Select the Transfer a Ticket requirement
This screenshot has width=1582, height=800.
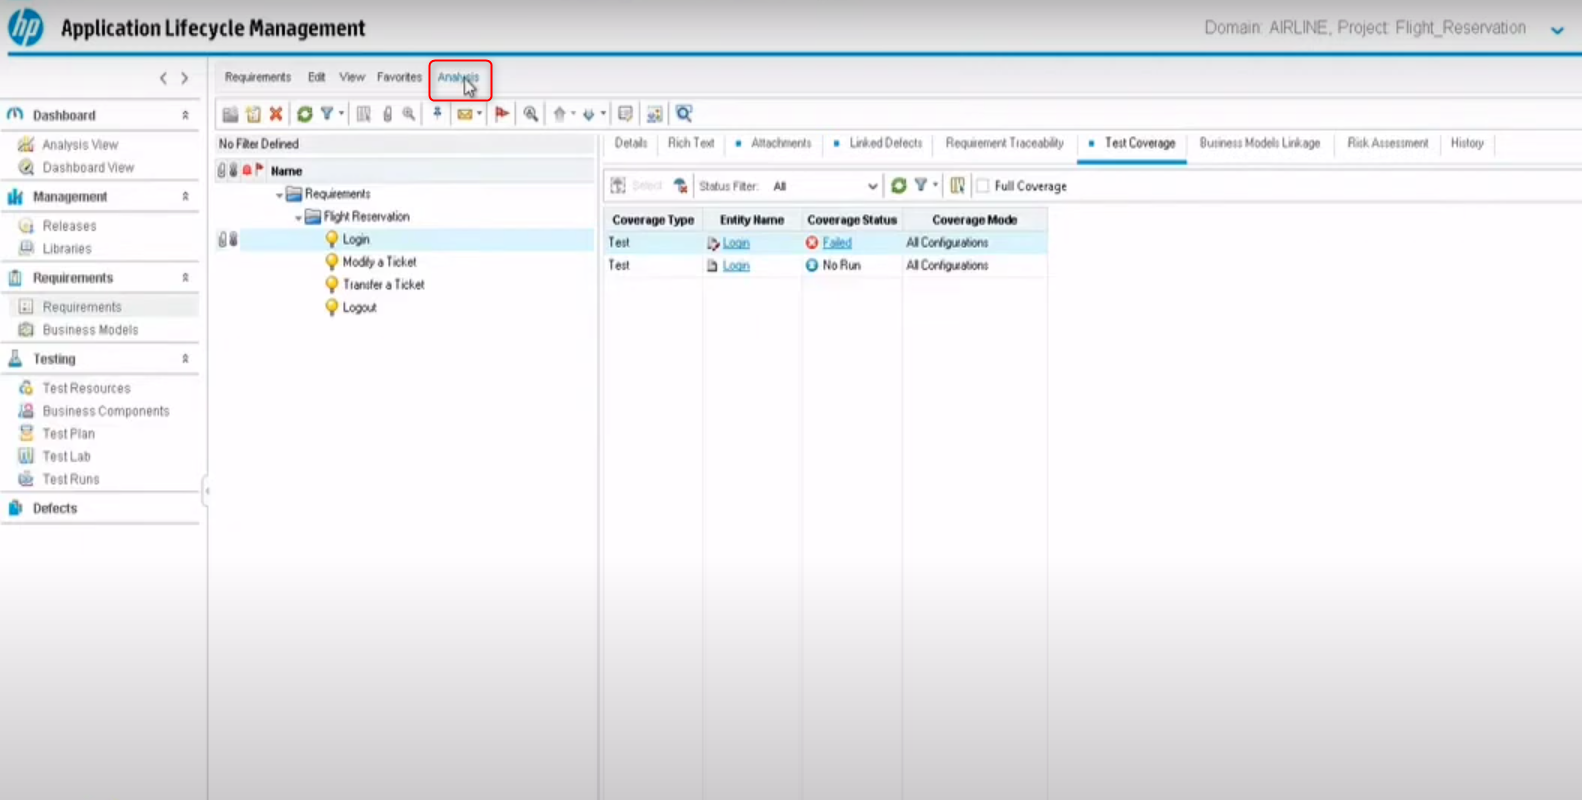point(383,285)
